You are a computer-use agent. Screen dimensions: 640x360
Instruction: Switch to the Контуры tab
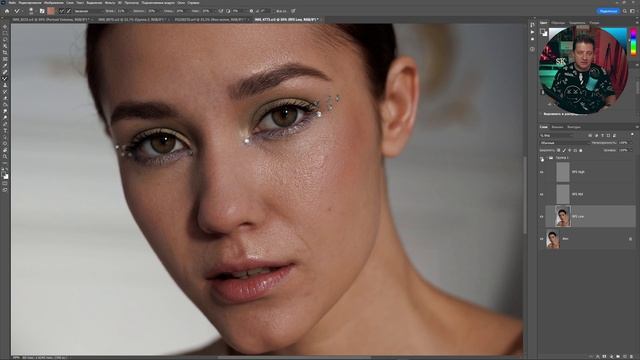(x=574, y=127)
